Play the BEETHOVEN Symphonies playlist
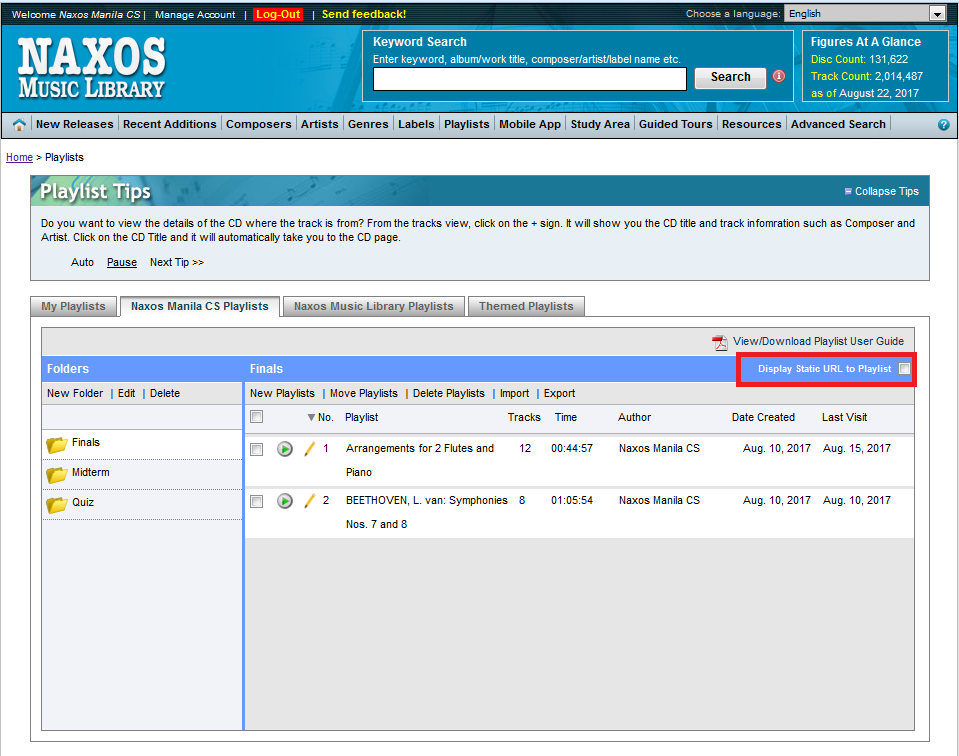 [x=285, y=501]
